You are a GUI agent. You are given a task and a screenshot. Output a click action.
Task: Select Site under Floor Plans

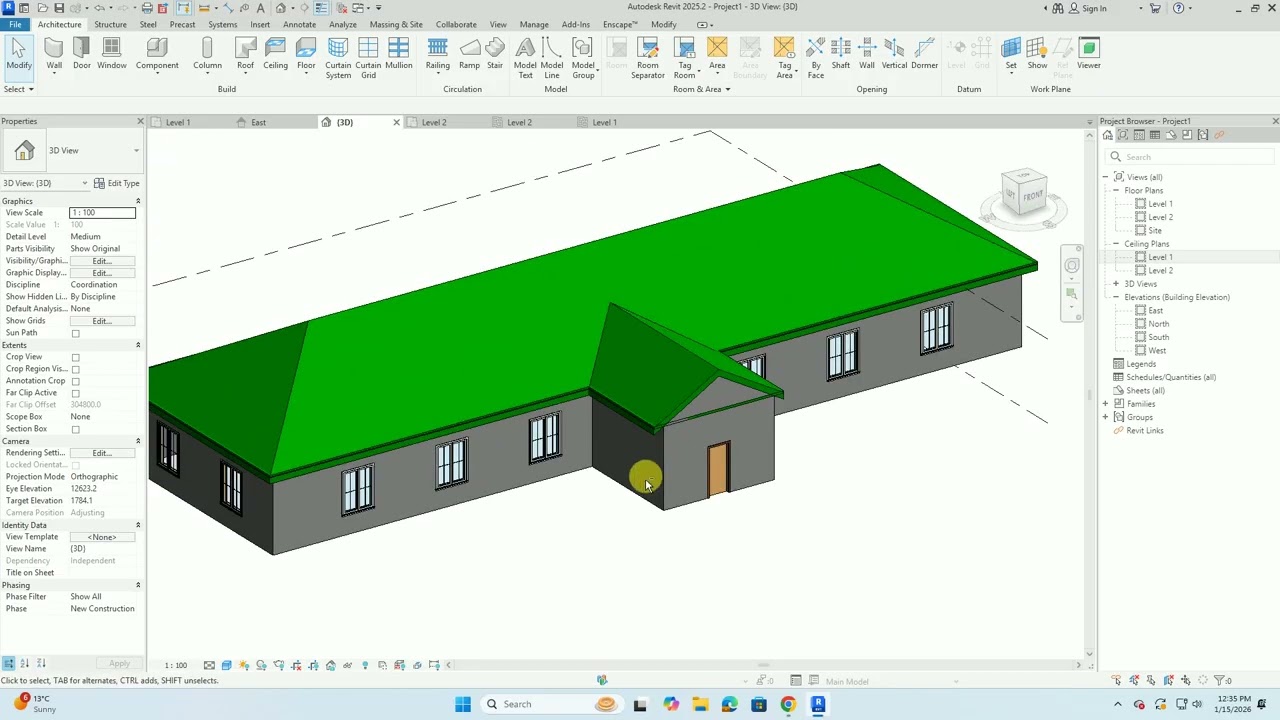click(1154, 230)
